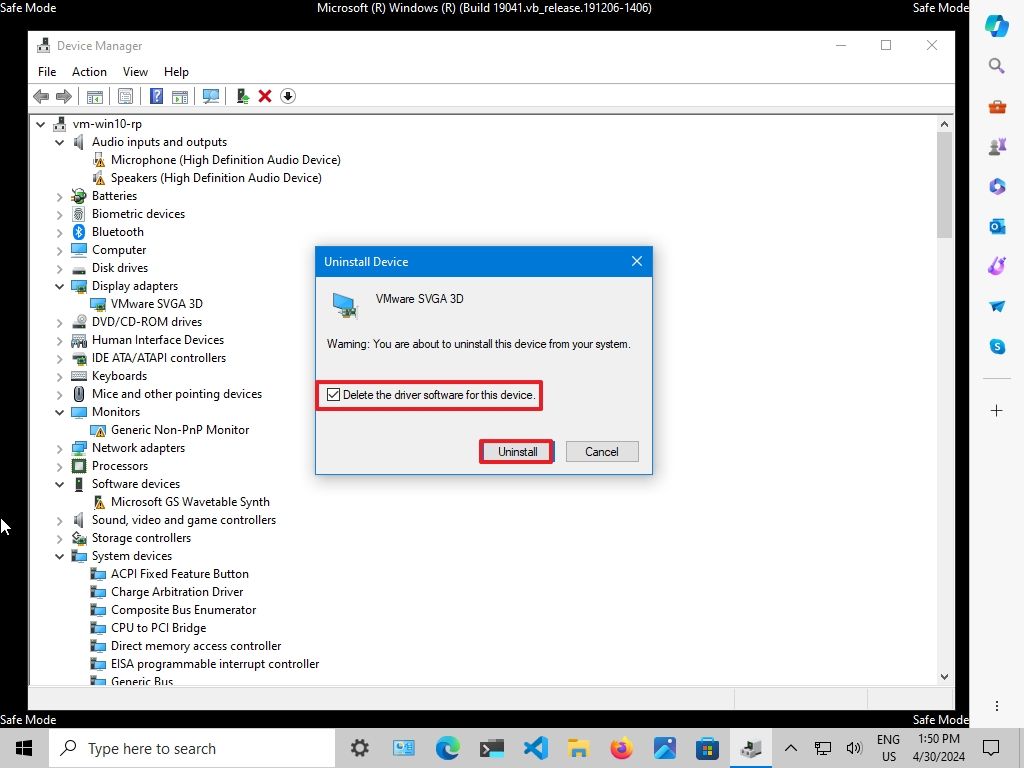Collapse the Display adapters tree node

59,285
